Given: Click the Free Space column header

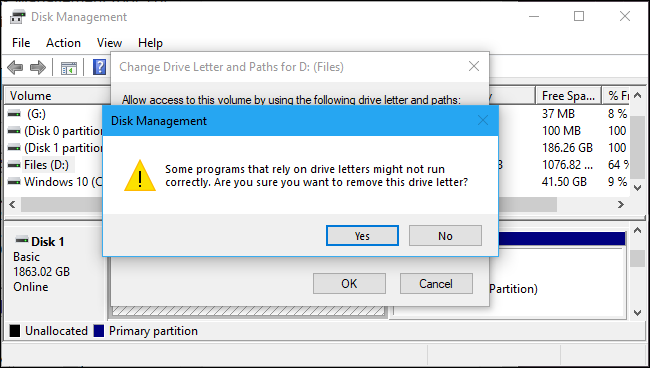Looking at the screenshot, I should click(x=568, y=96).
